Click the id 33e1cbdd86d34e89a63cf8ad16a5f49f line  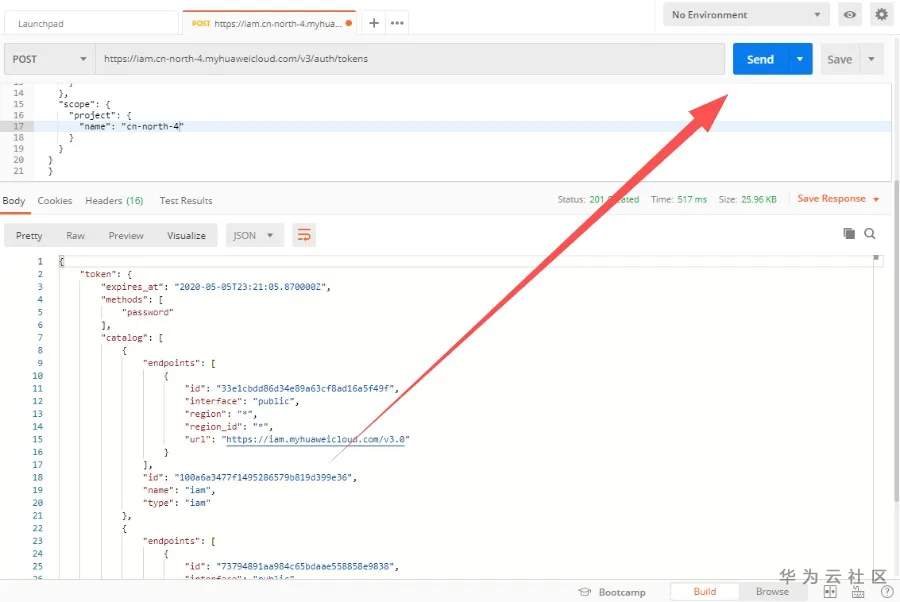pos(292,389)
